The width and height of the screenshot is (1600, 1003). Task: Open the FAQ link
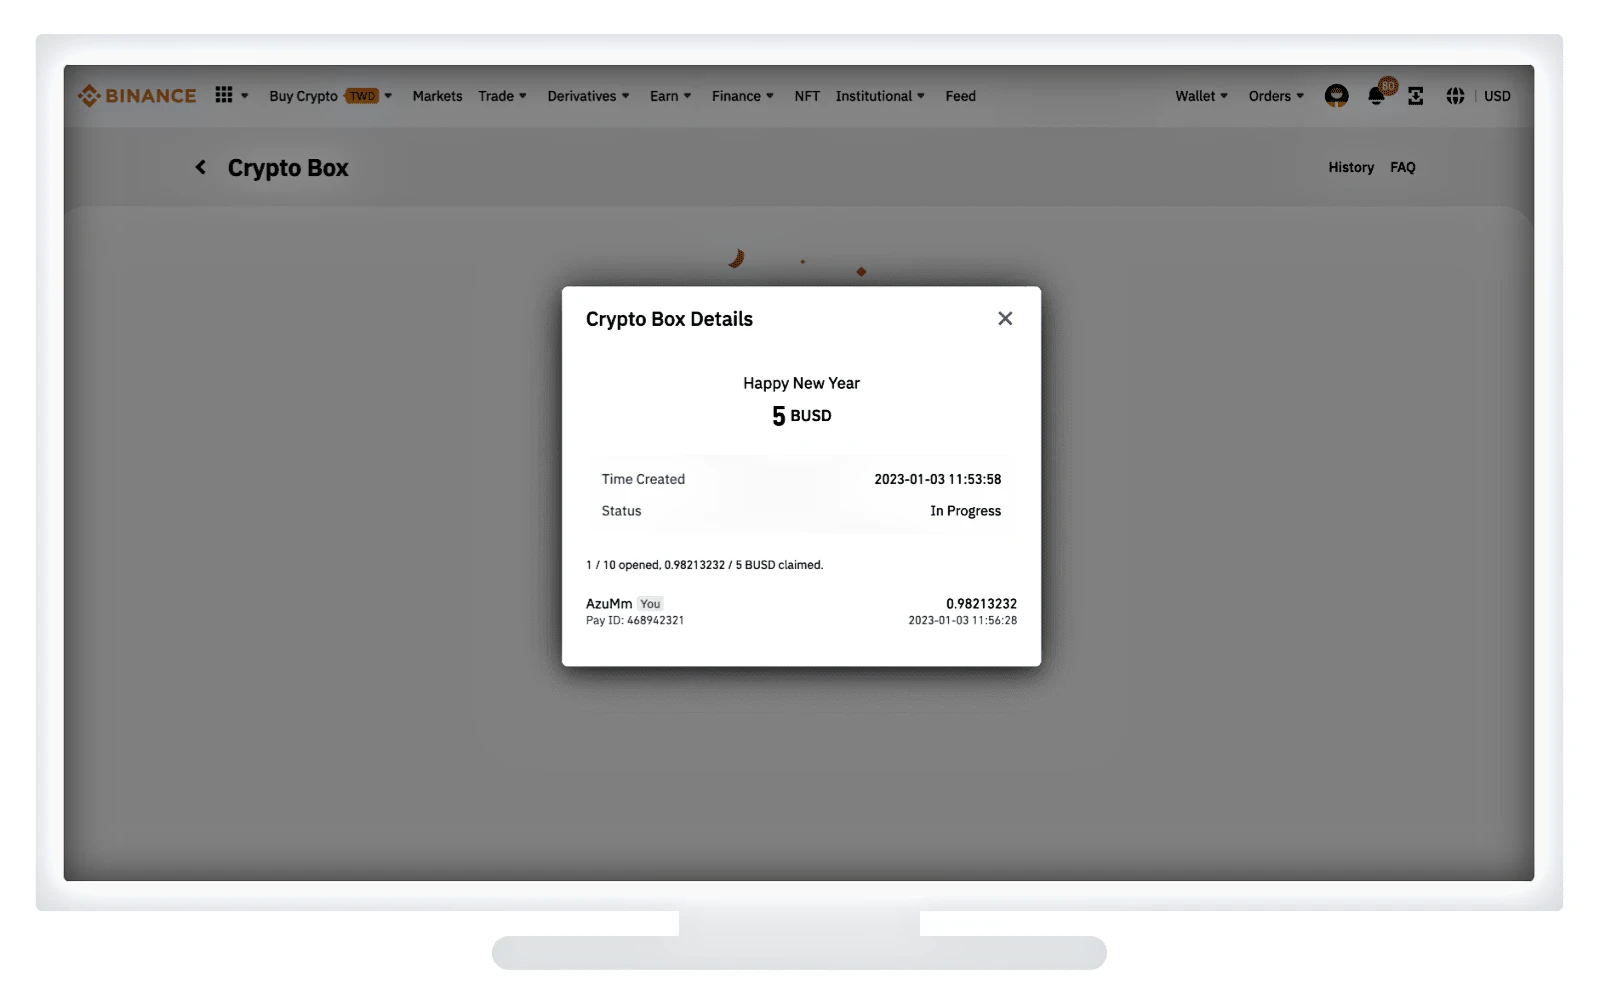point(1402,167)
